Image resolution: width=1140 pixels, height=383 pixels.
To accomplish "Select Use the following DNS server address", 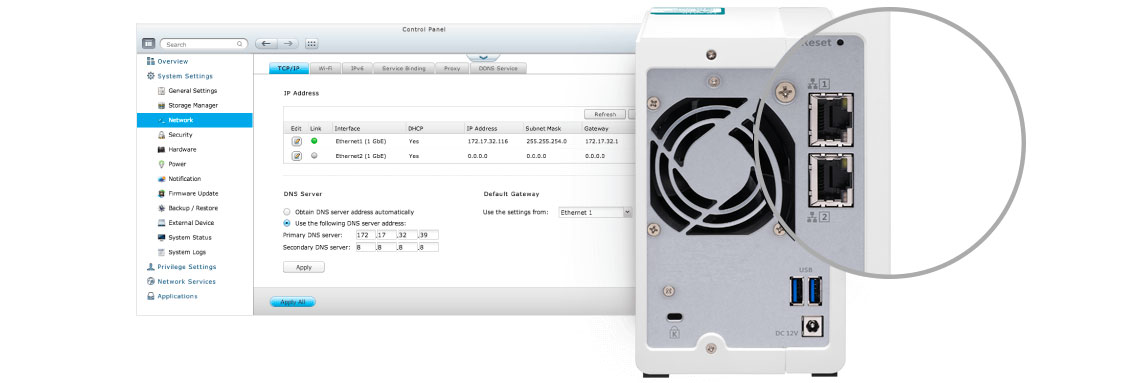I will 286,223.
